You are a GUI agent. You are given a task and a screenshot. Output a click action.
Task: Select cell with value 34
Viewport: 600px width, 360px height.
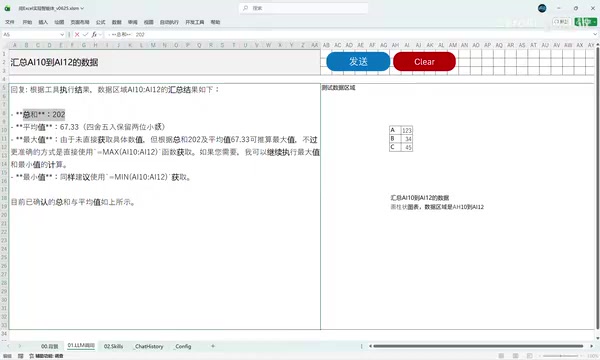pyautogui.click(x=406, y=139)
